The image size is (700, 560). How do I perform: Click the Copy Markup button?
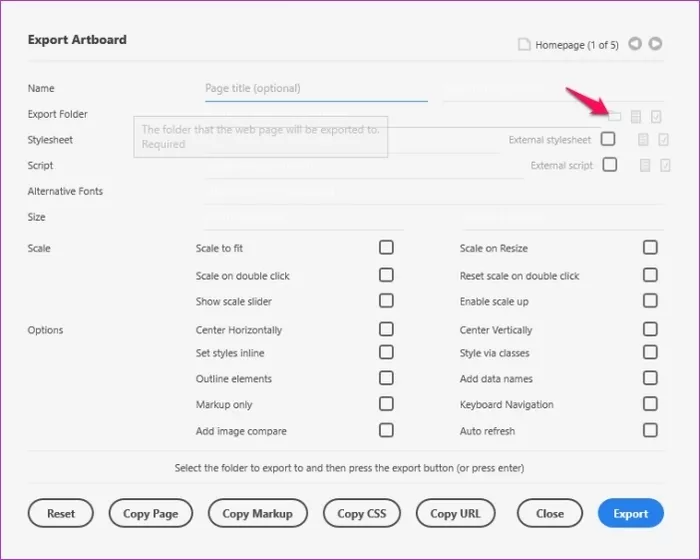257,513
